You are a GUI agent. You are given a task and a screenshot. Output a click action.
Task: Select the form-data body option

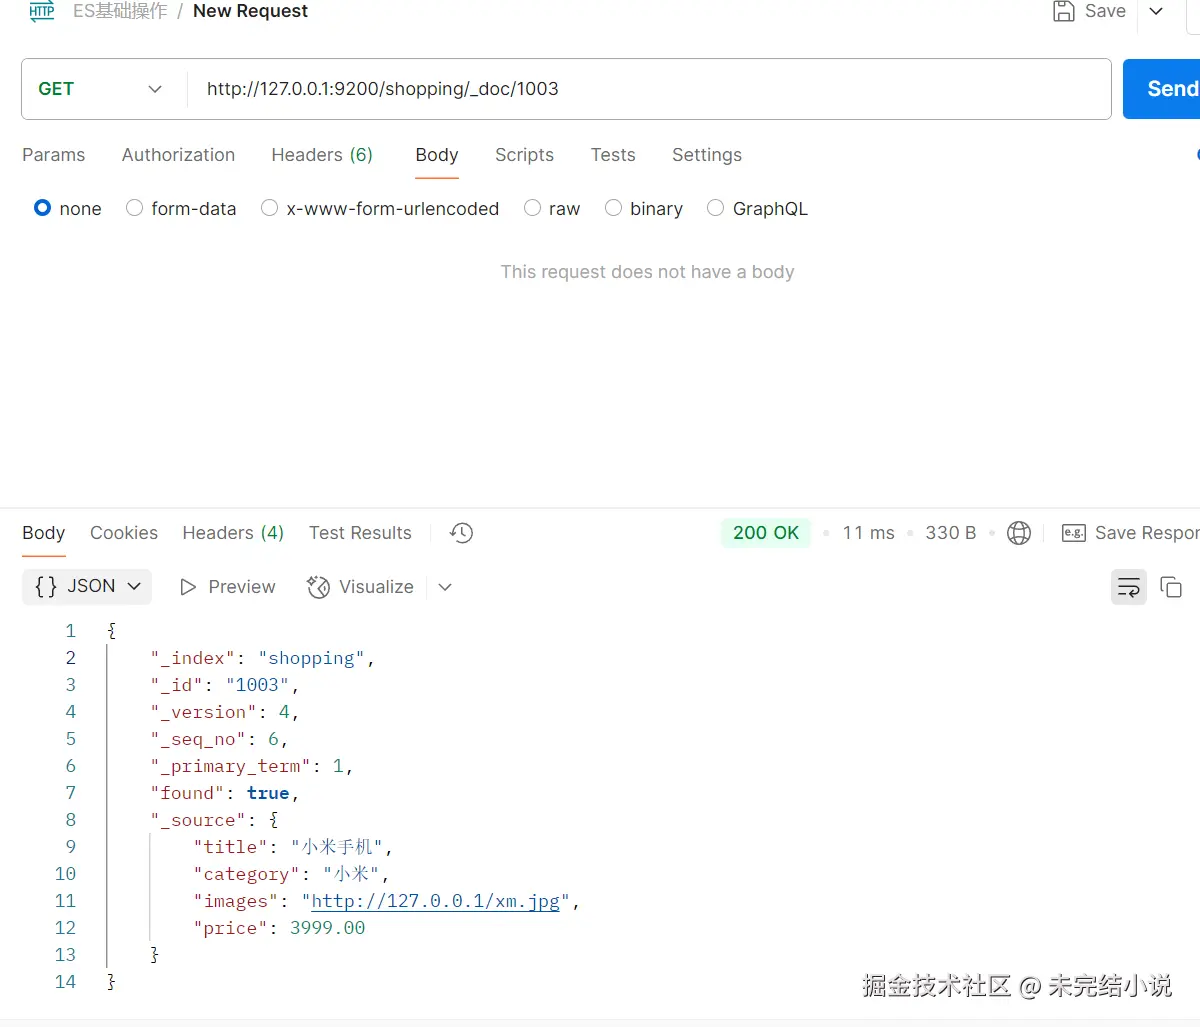point(134,208)
